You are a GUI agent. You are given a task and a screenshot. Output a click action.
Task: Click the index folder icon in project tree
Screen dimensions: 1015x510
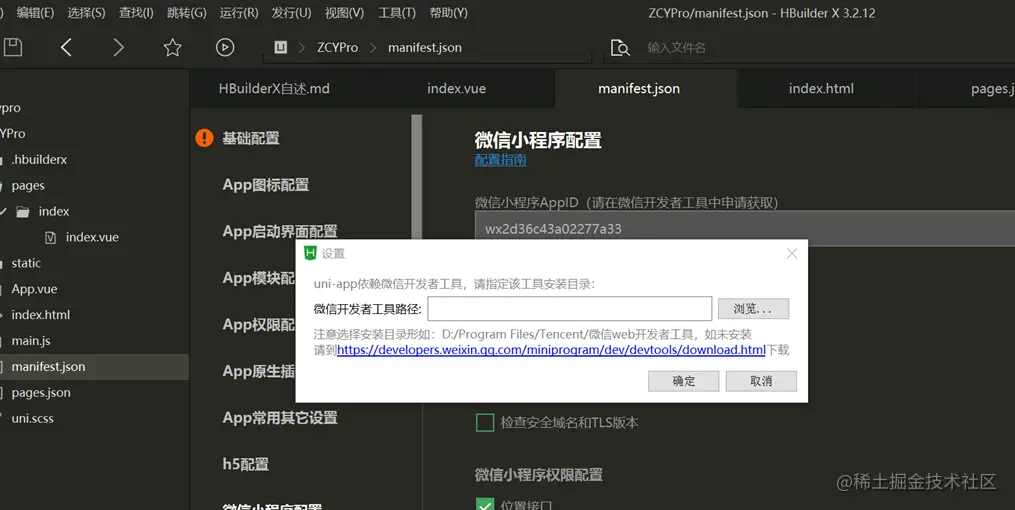pyautogui.click(x=23, y=212)
